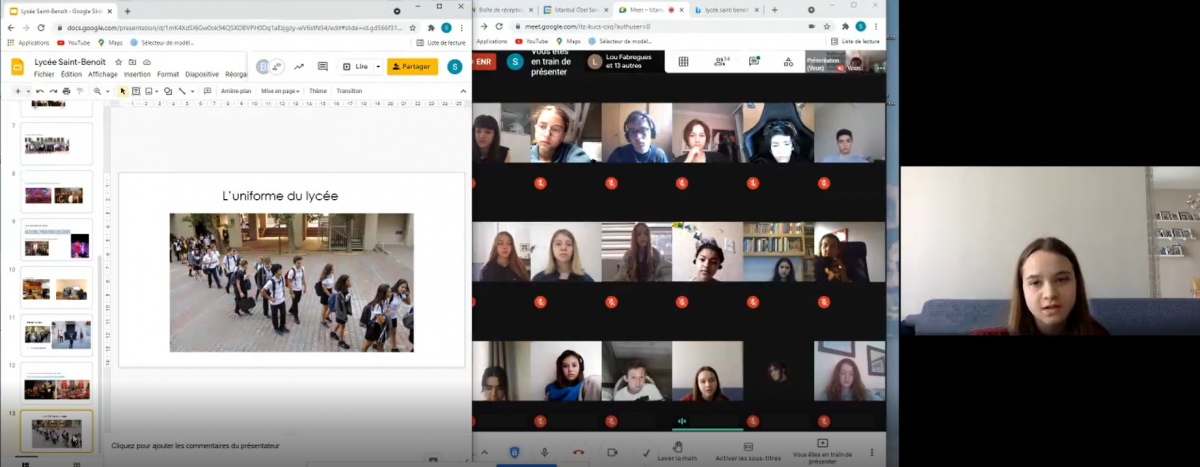Open the zoom level dropdown arrow
This screenshot has width=1200, height=467.
(106, 91)
